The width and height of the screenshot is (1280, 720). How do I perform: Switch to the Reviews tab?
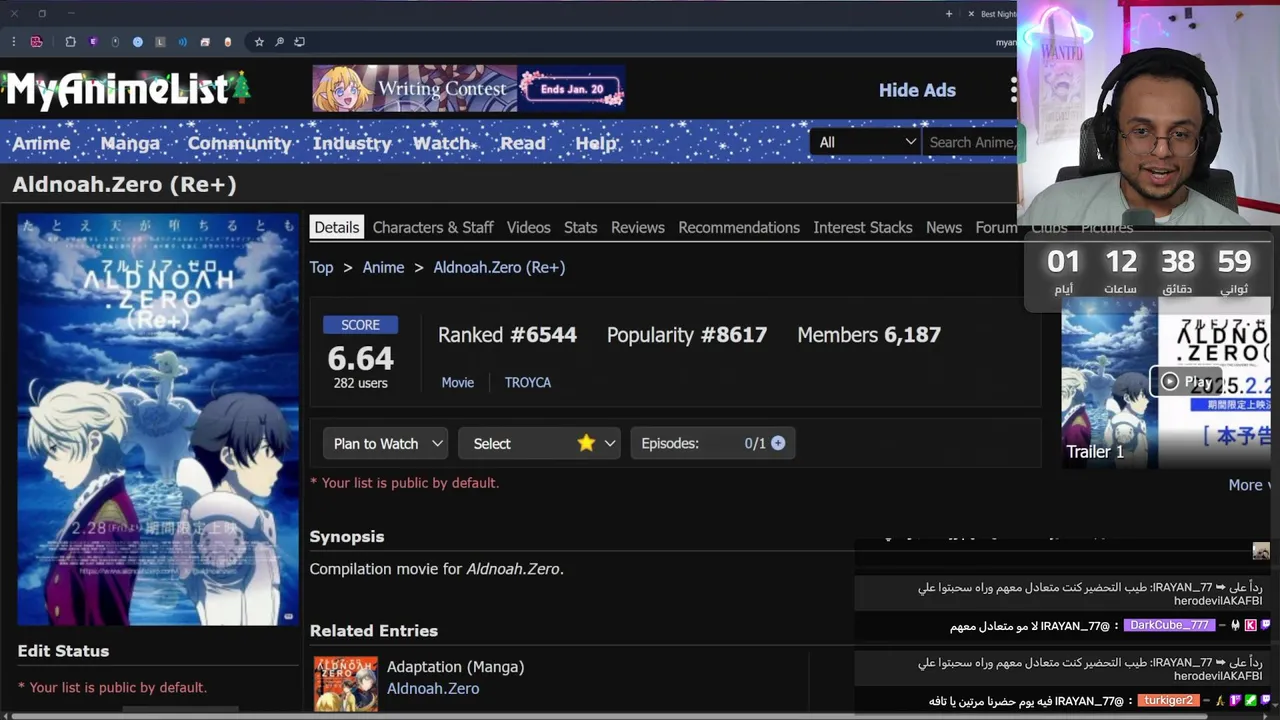pos(638,227)
